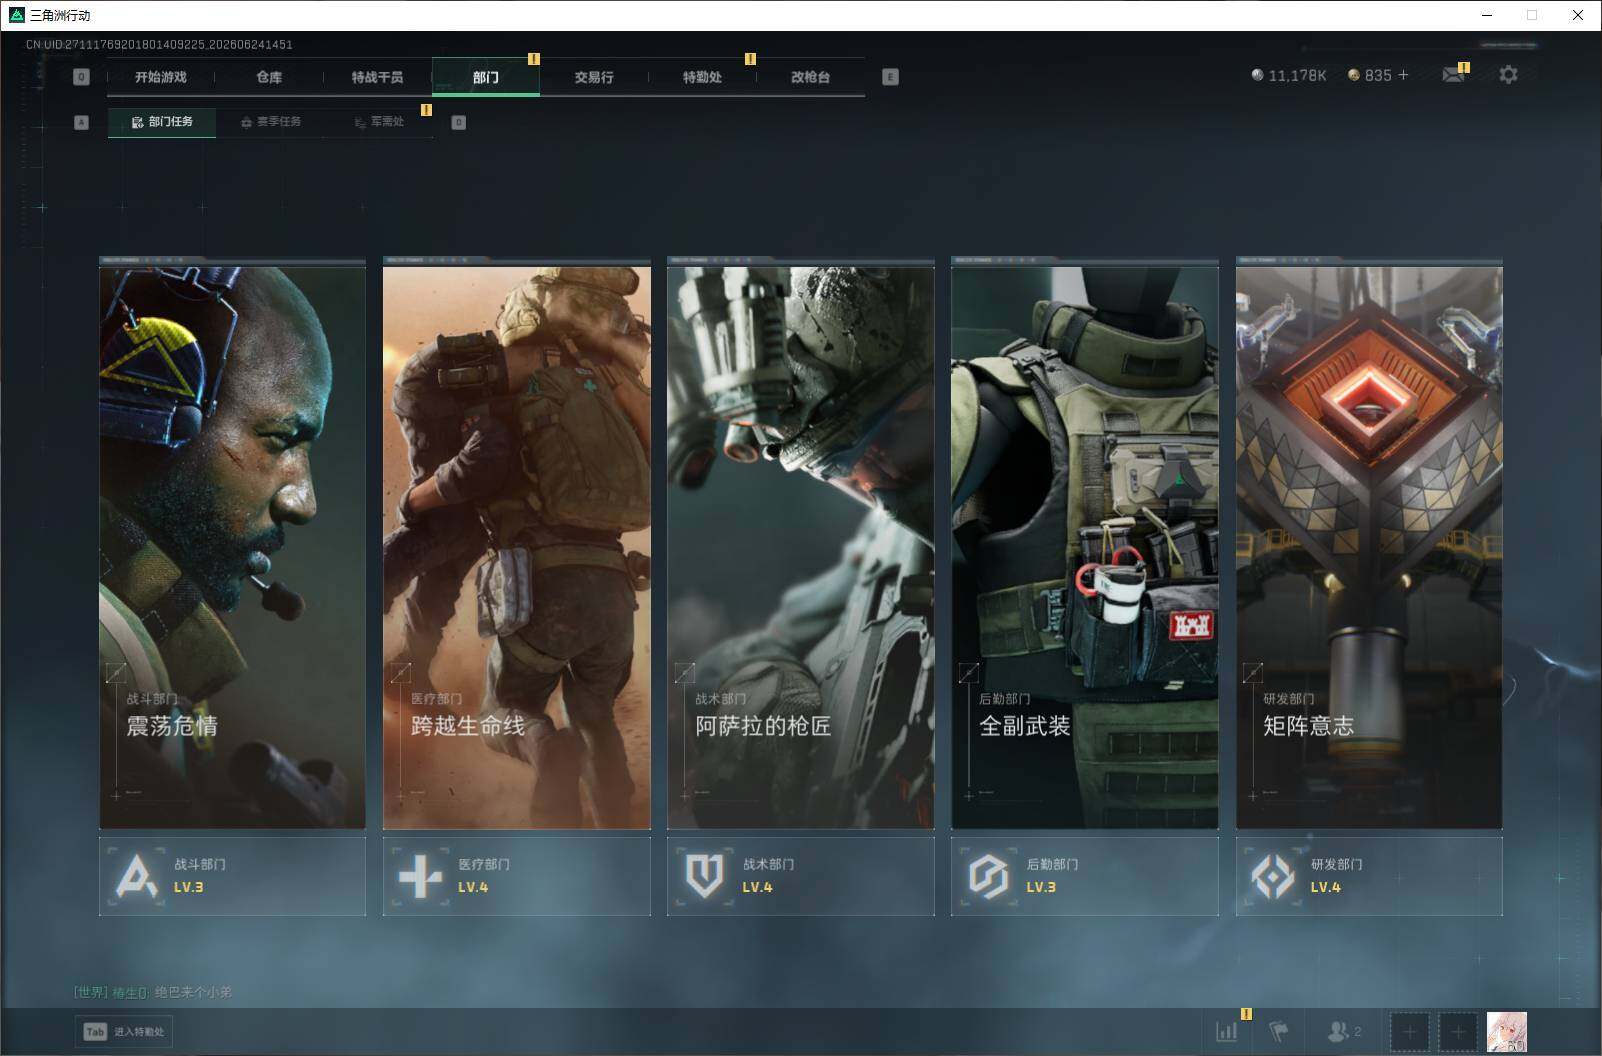
Task: Open the 开始游戏 tab
Action: (x=161, y=77)
